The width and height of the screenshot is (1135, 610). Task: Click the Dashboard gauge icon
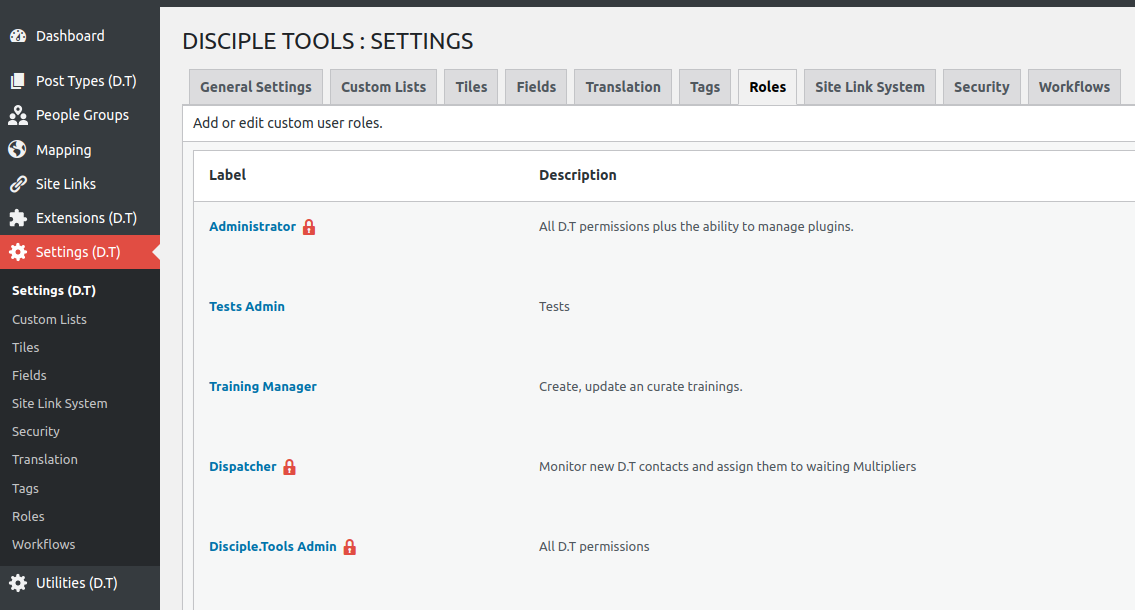point(18,36)
